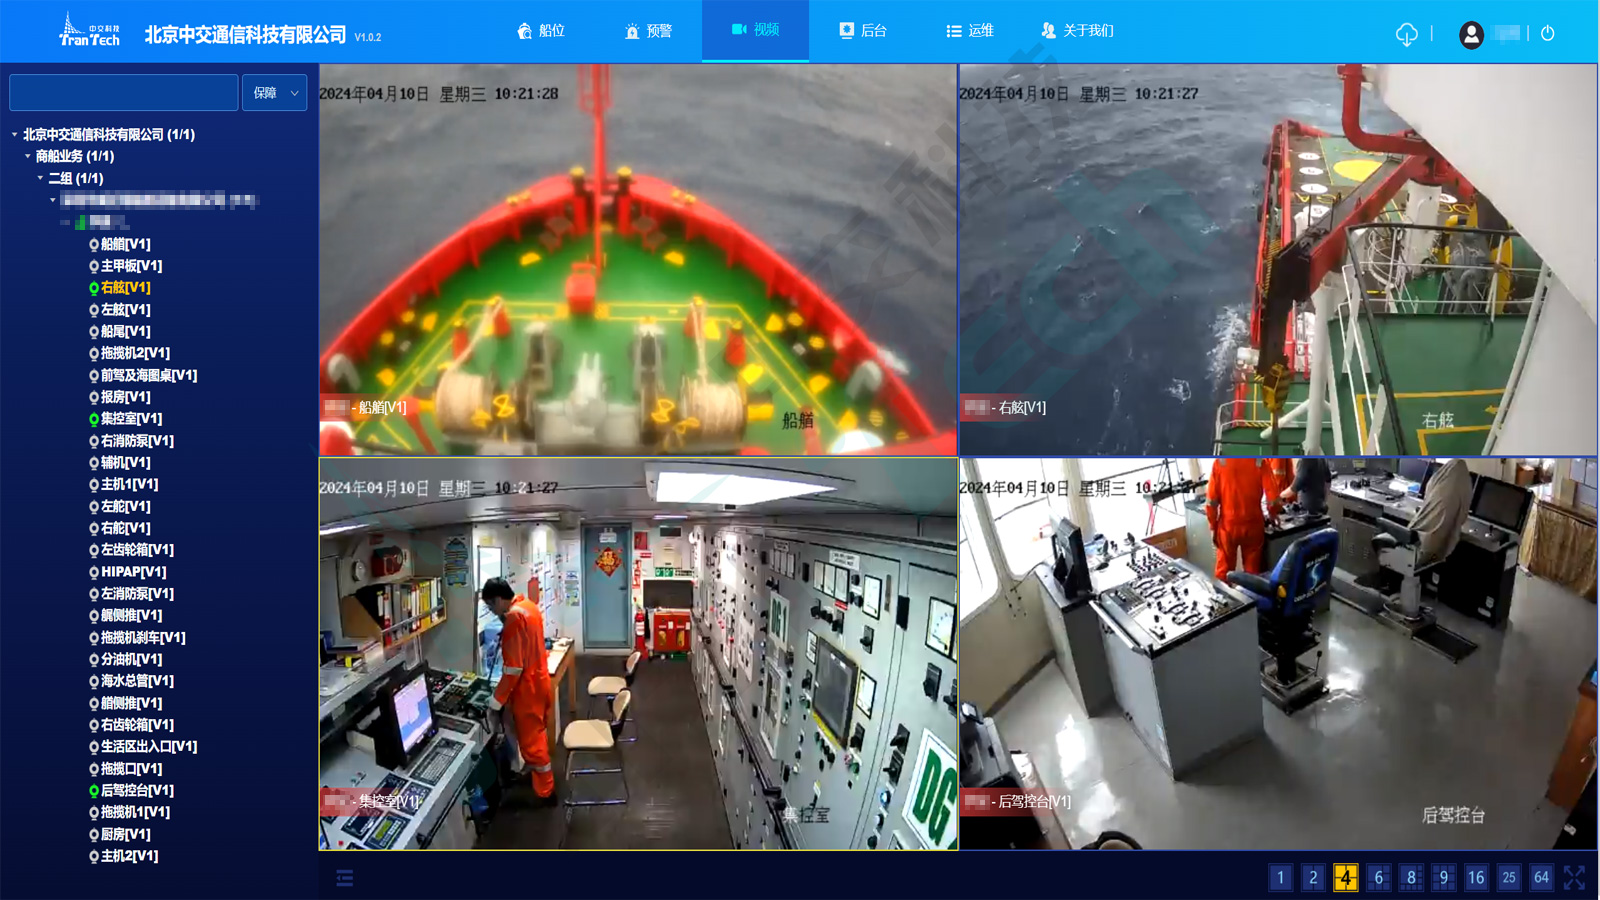1600x900 pixels.
Task: Collapse the 商船业务 tree node
Action: point(28,156)
